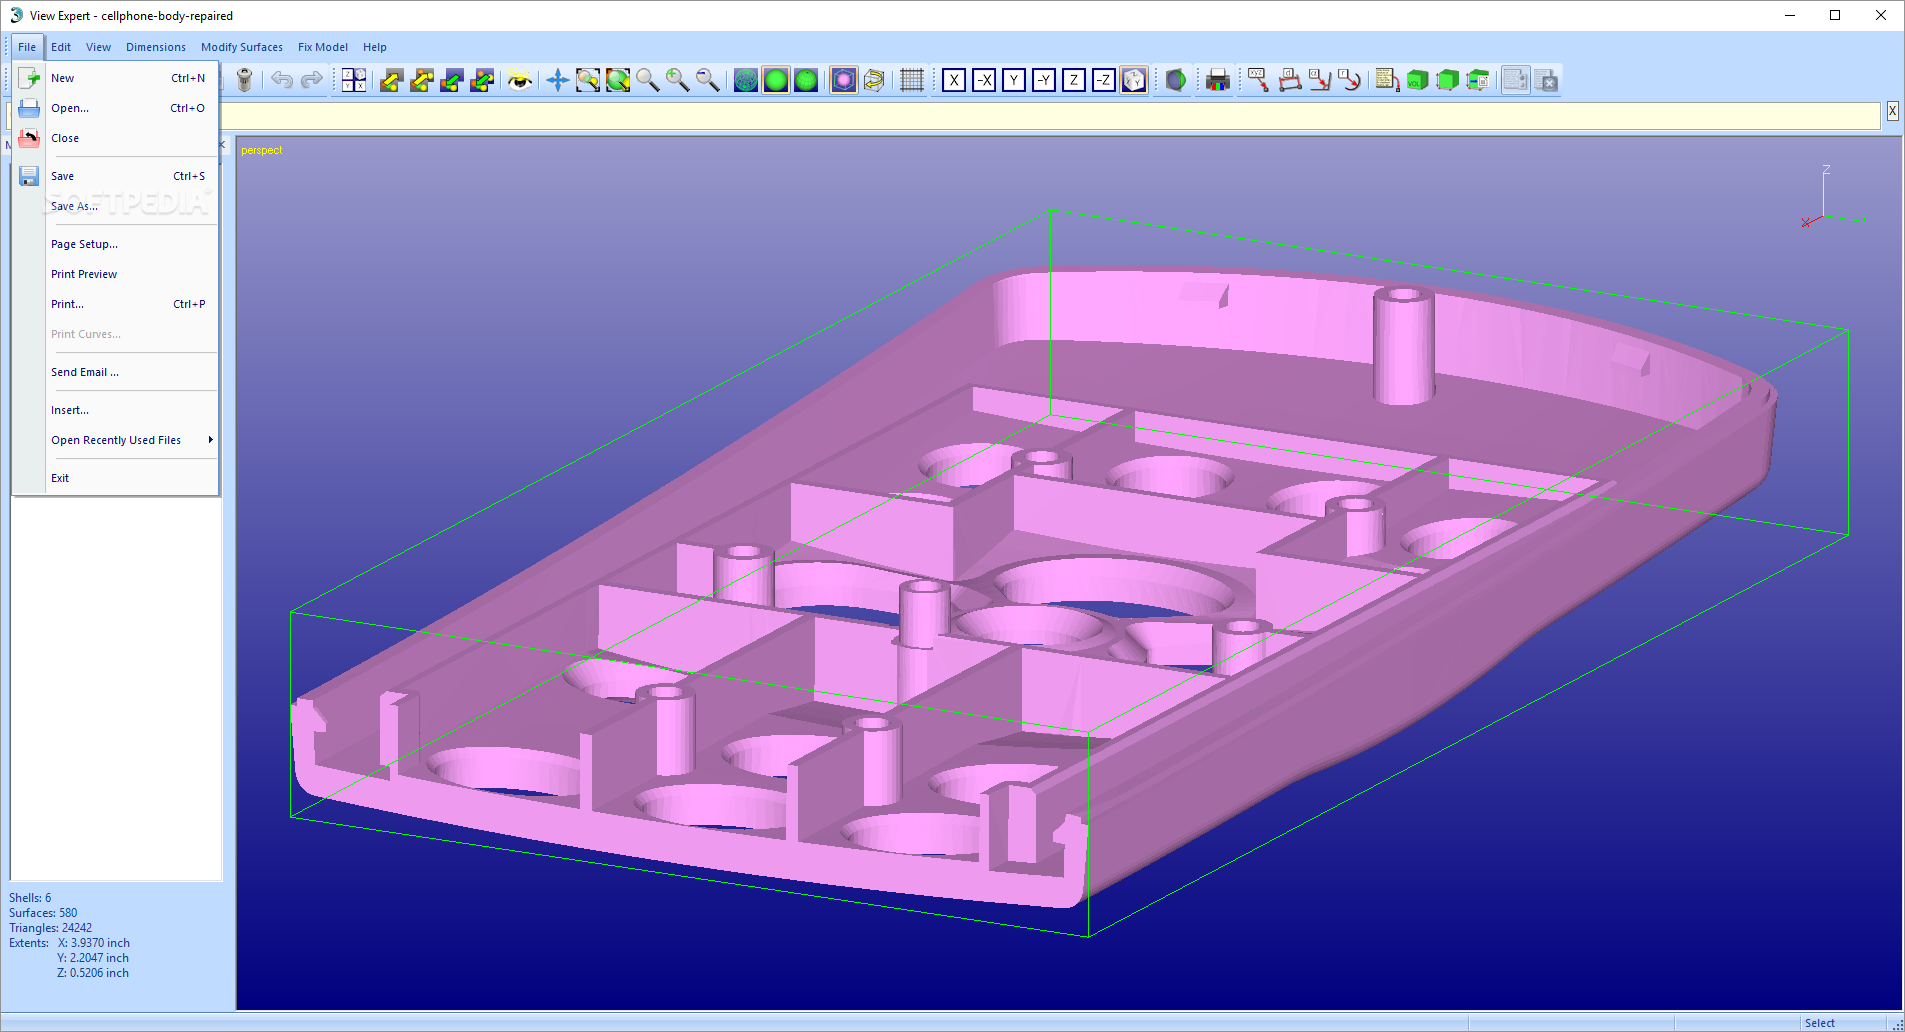Screen dimensions: 1905x1032
Task: Click the XYZ axis indicator in viewport
Action: [x=1833, y=197]
